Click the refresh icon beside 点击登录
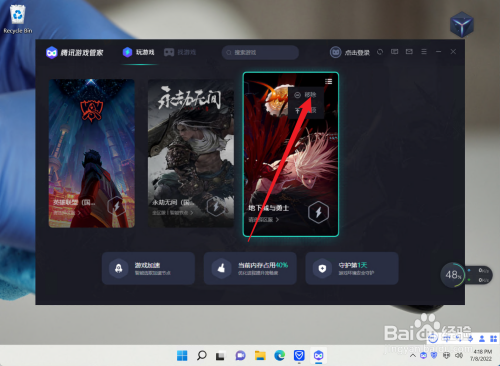500x366 pixels. [380, 52]
